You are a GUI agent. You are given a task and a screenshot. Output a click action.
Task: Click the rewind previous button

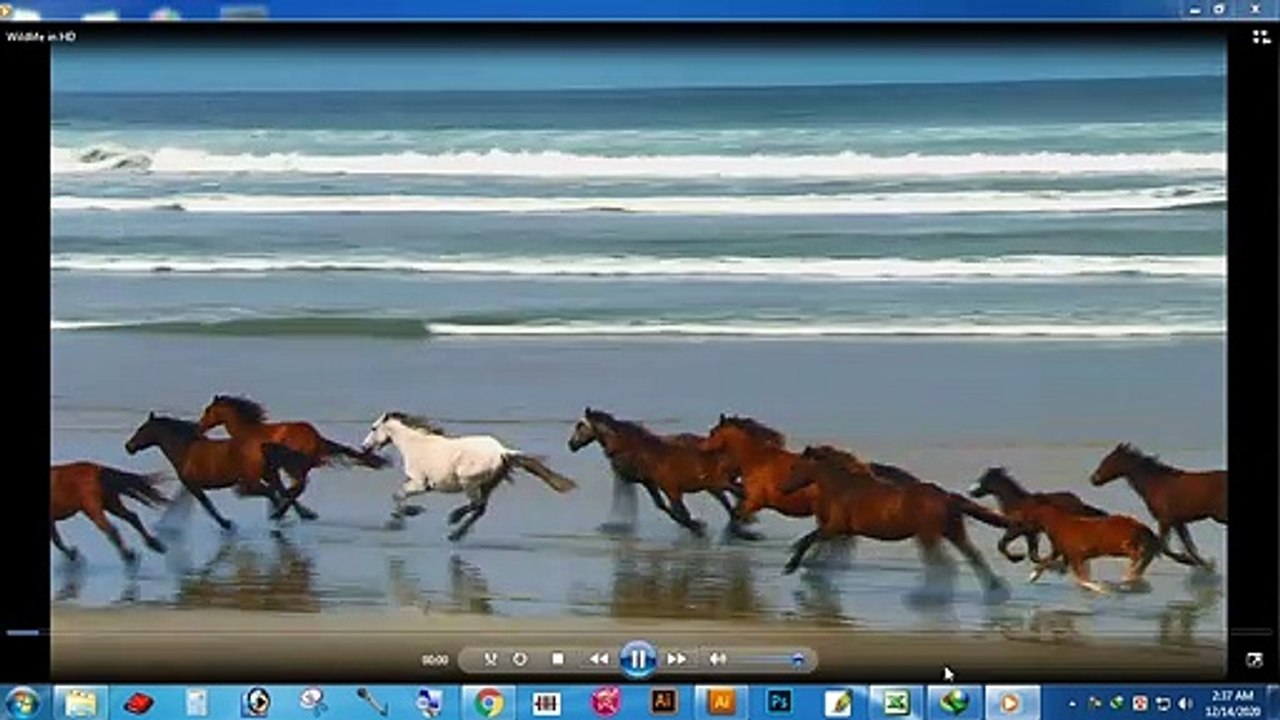[x=599, y=659]
